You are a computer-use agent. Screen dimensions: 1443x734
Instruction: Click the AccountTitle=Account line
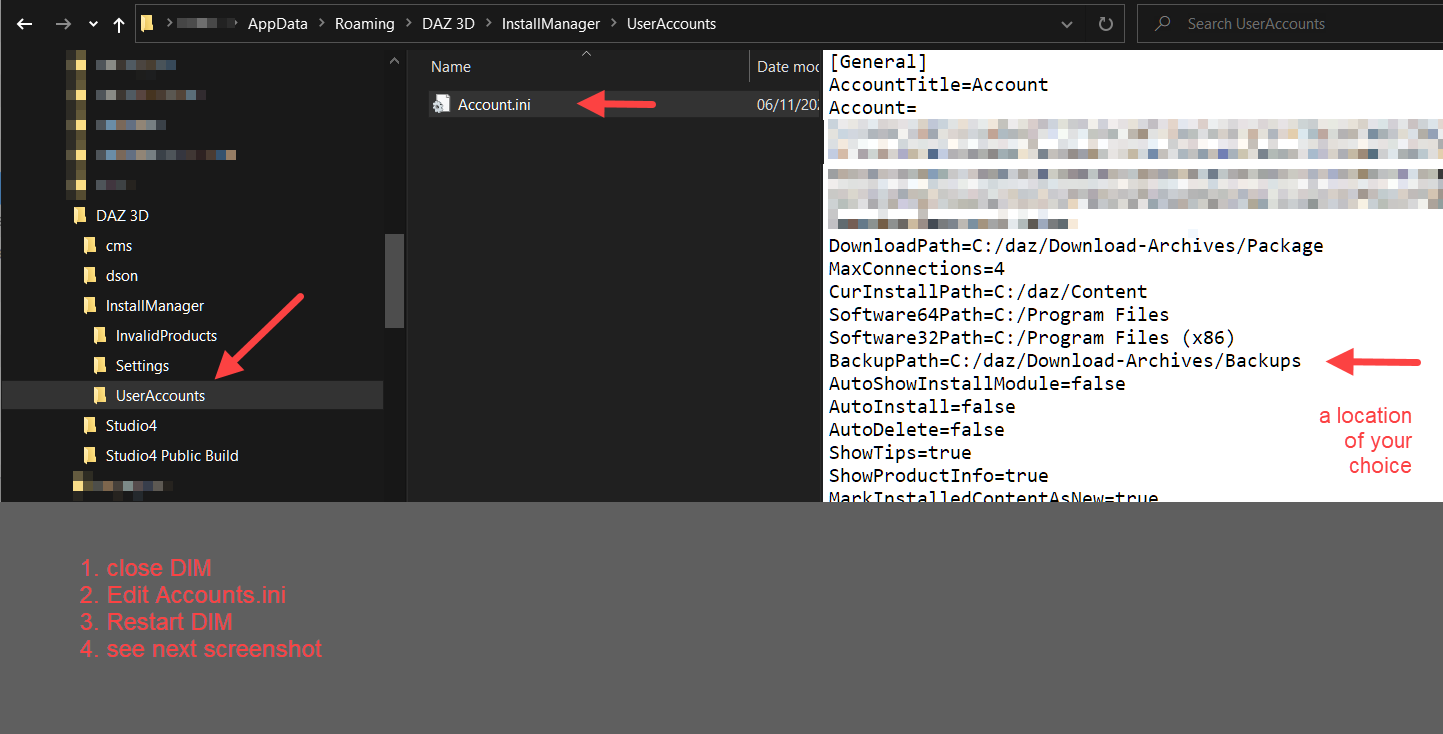click(x=939, y=85)
